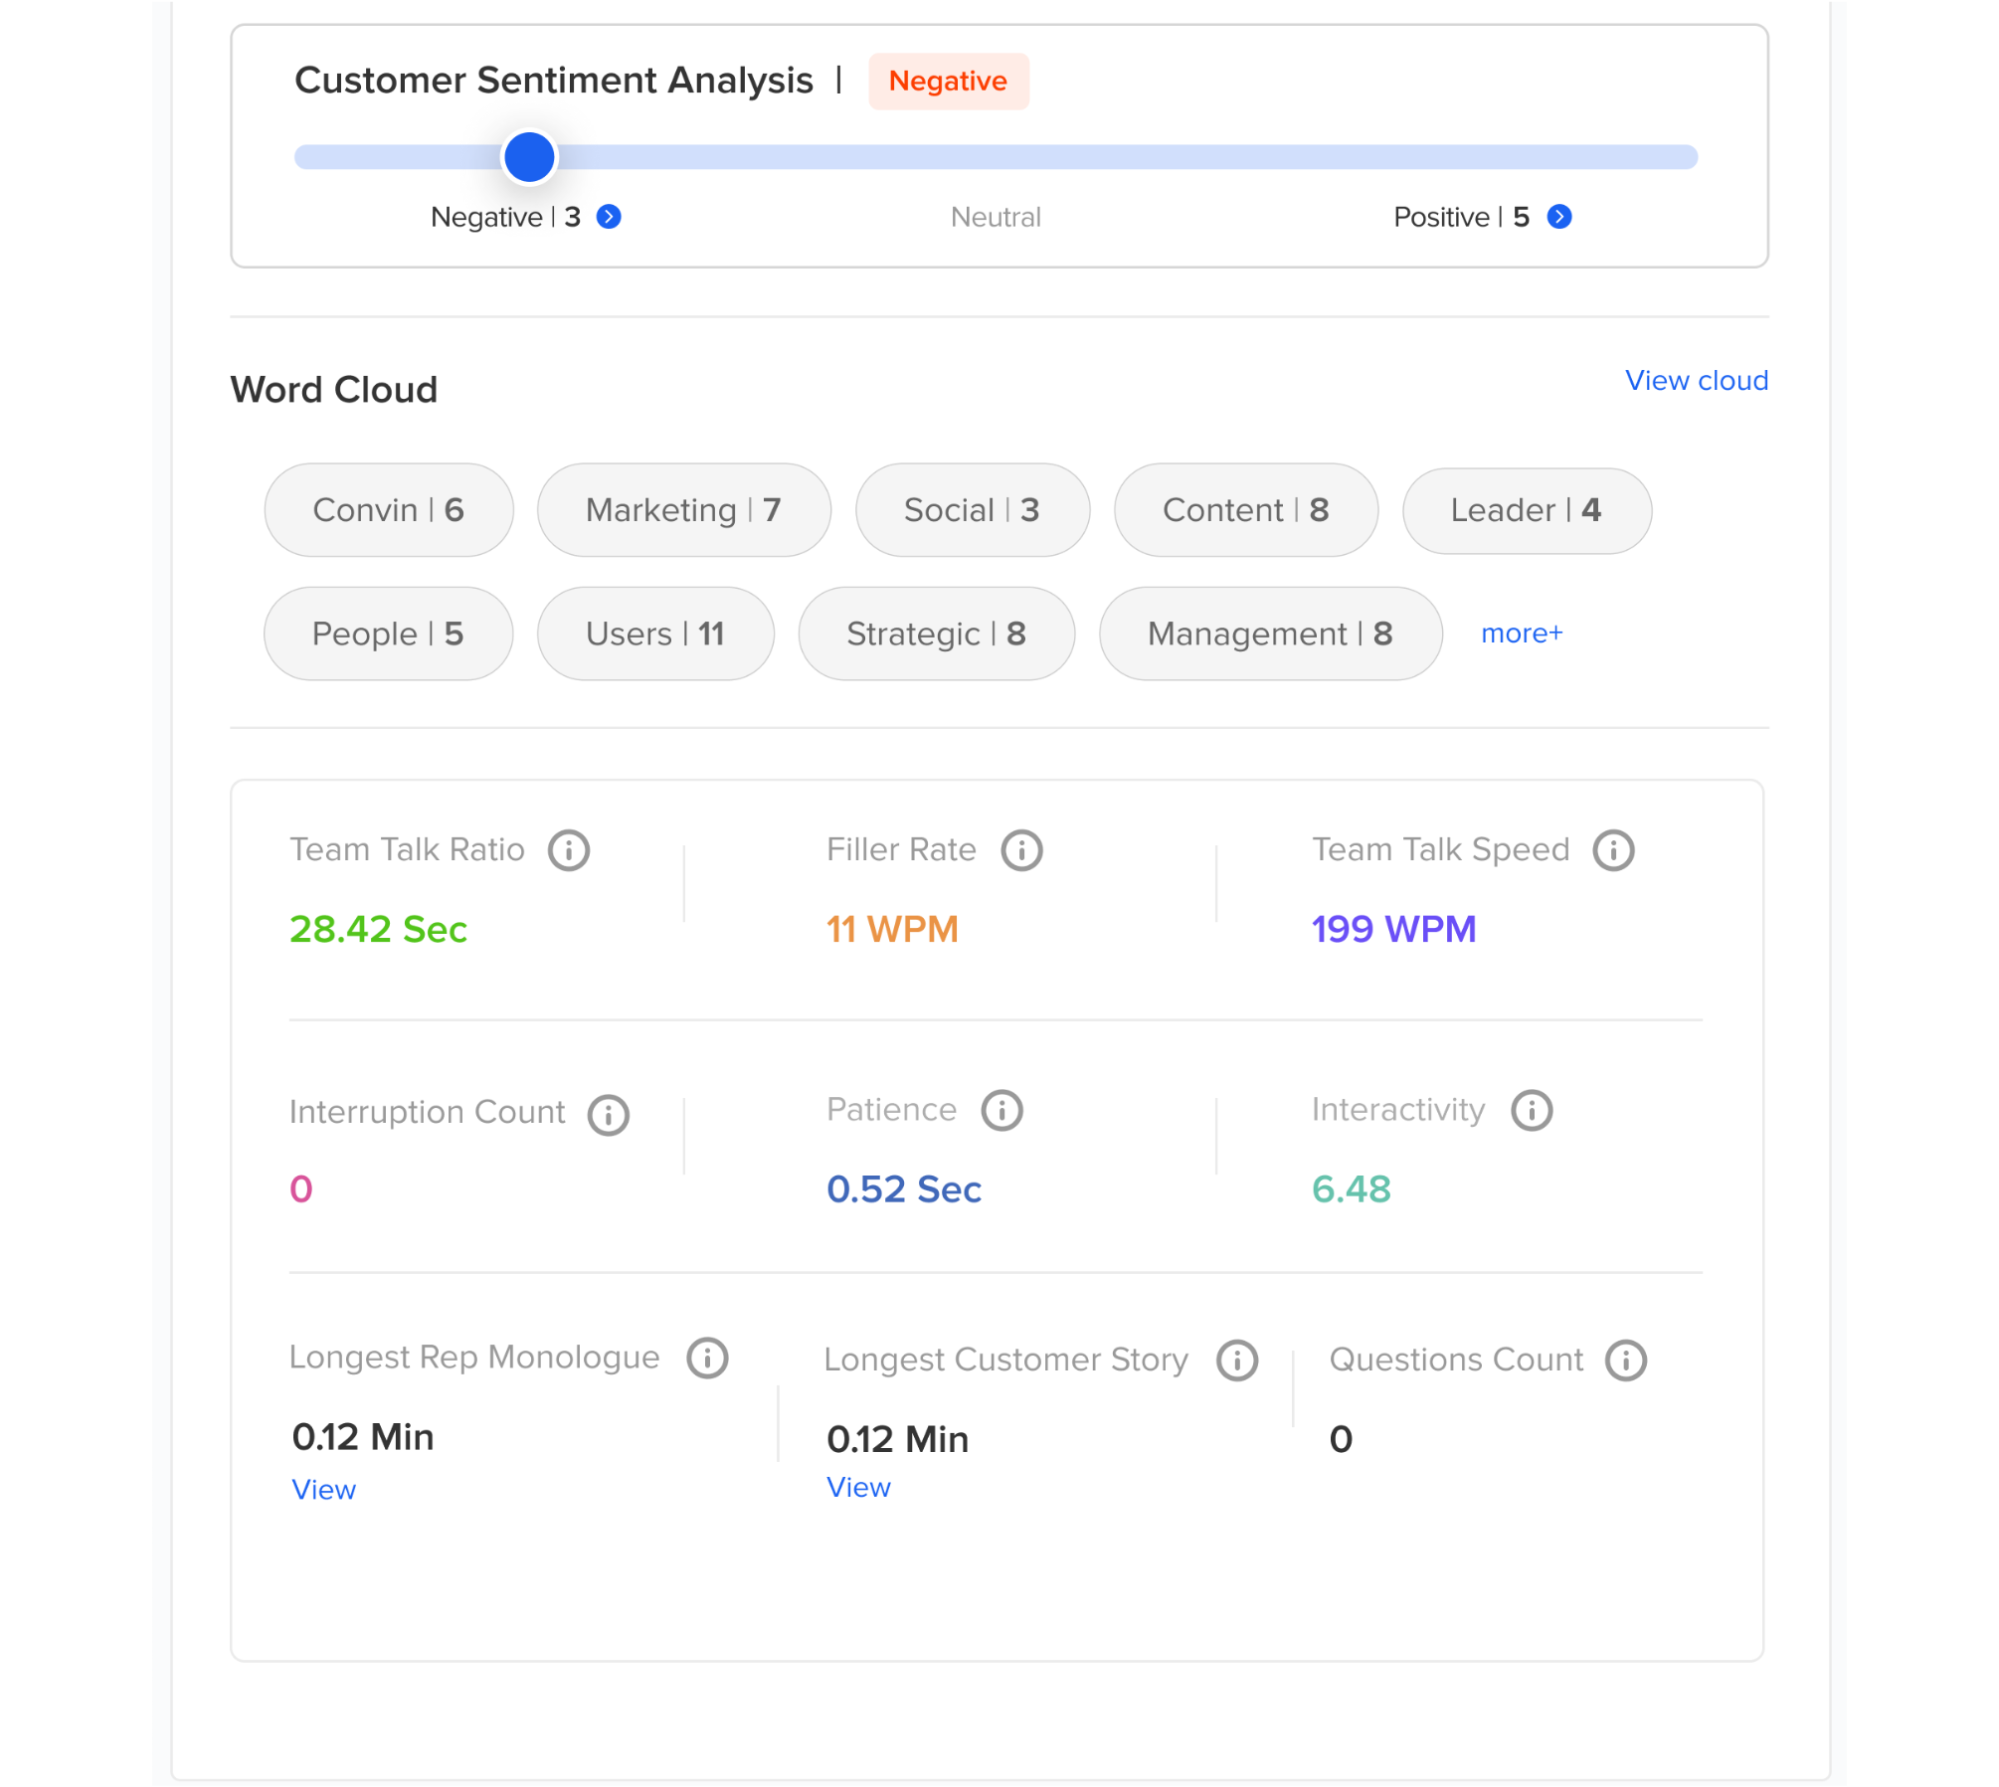View details for Team Talk Speed metric
The height and width of the screenshot is (1787, 1999).
[1613, 849]
